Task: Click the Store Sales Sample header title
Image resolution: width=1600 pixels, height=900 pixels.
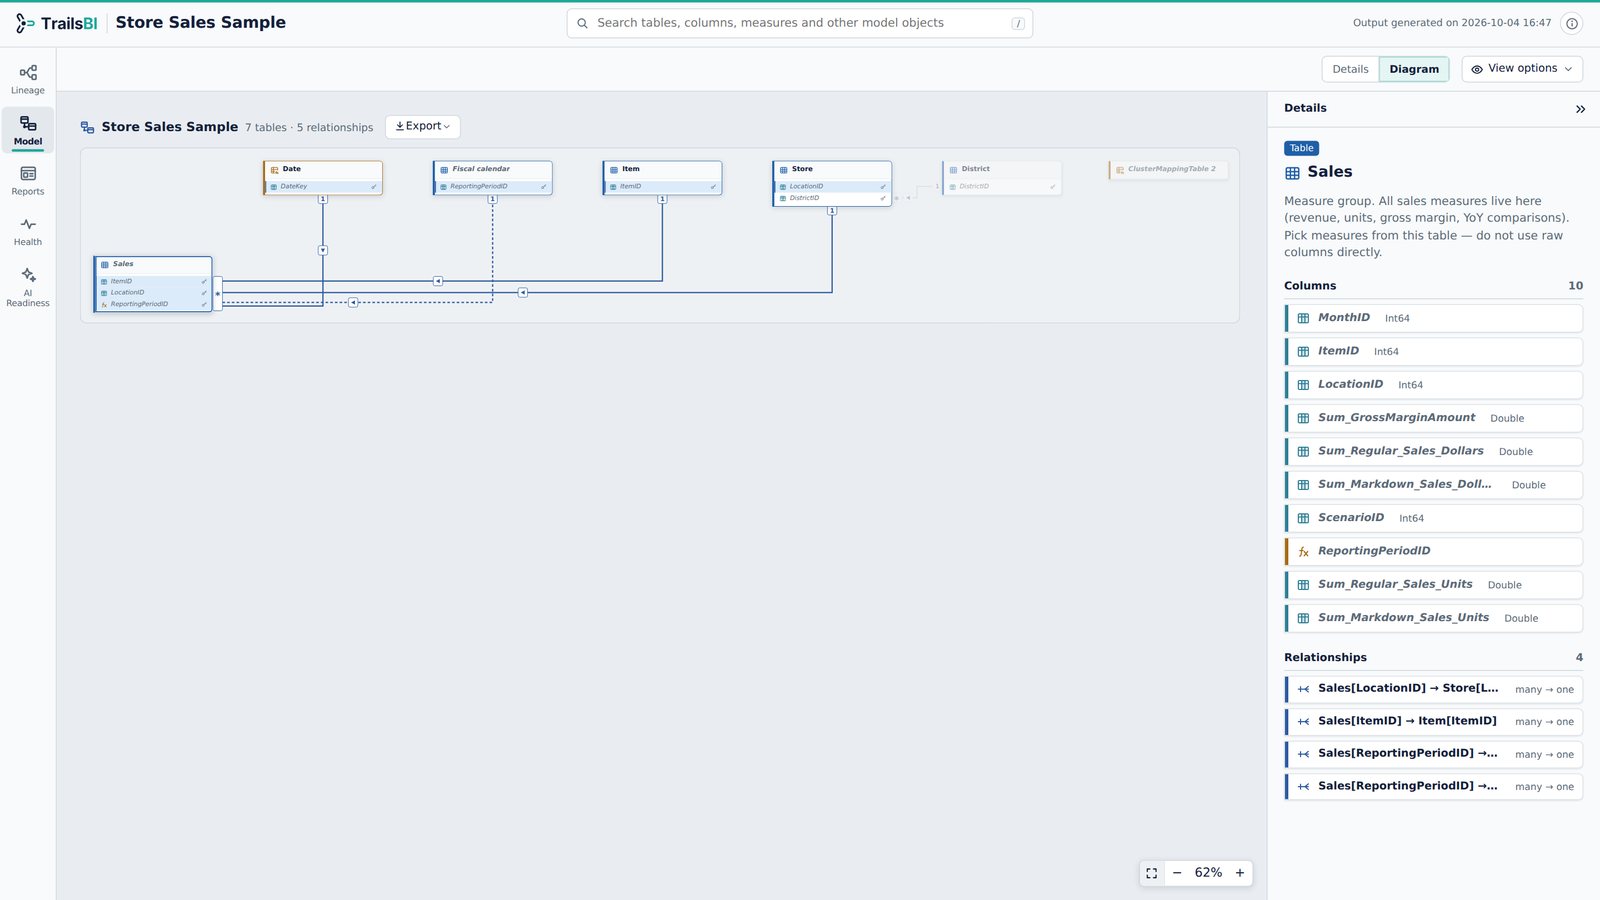Action: pos(200,23)
